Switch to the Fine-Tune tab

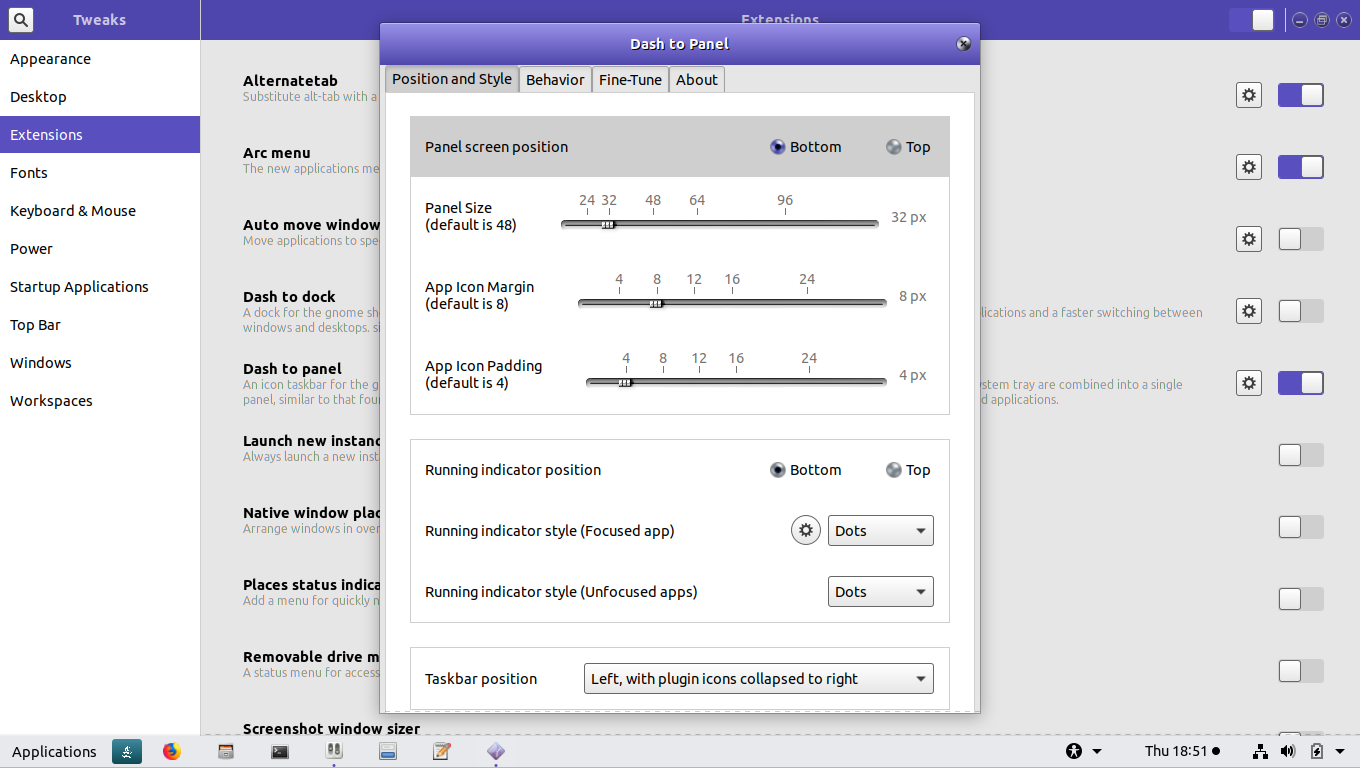click(630, 80)
